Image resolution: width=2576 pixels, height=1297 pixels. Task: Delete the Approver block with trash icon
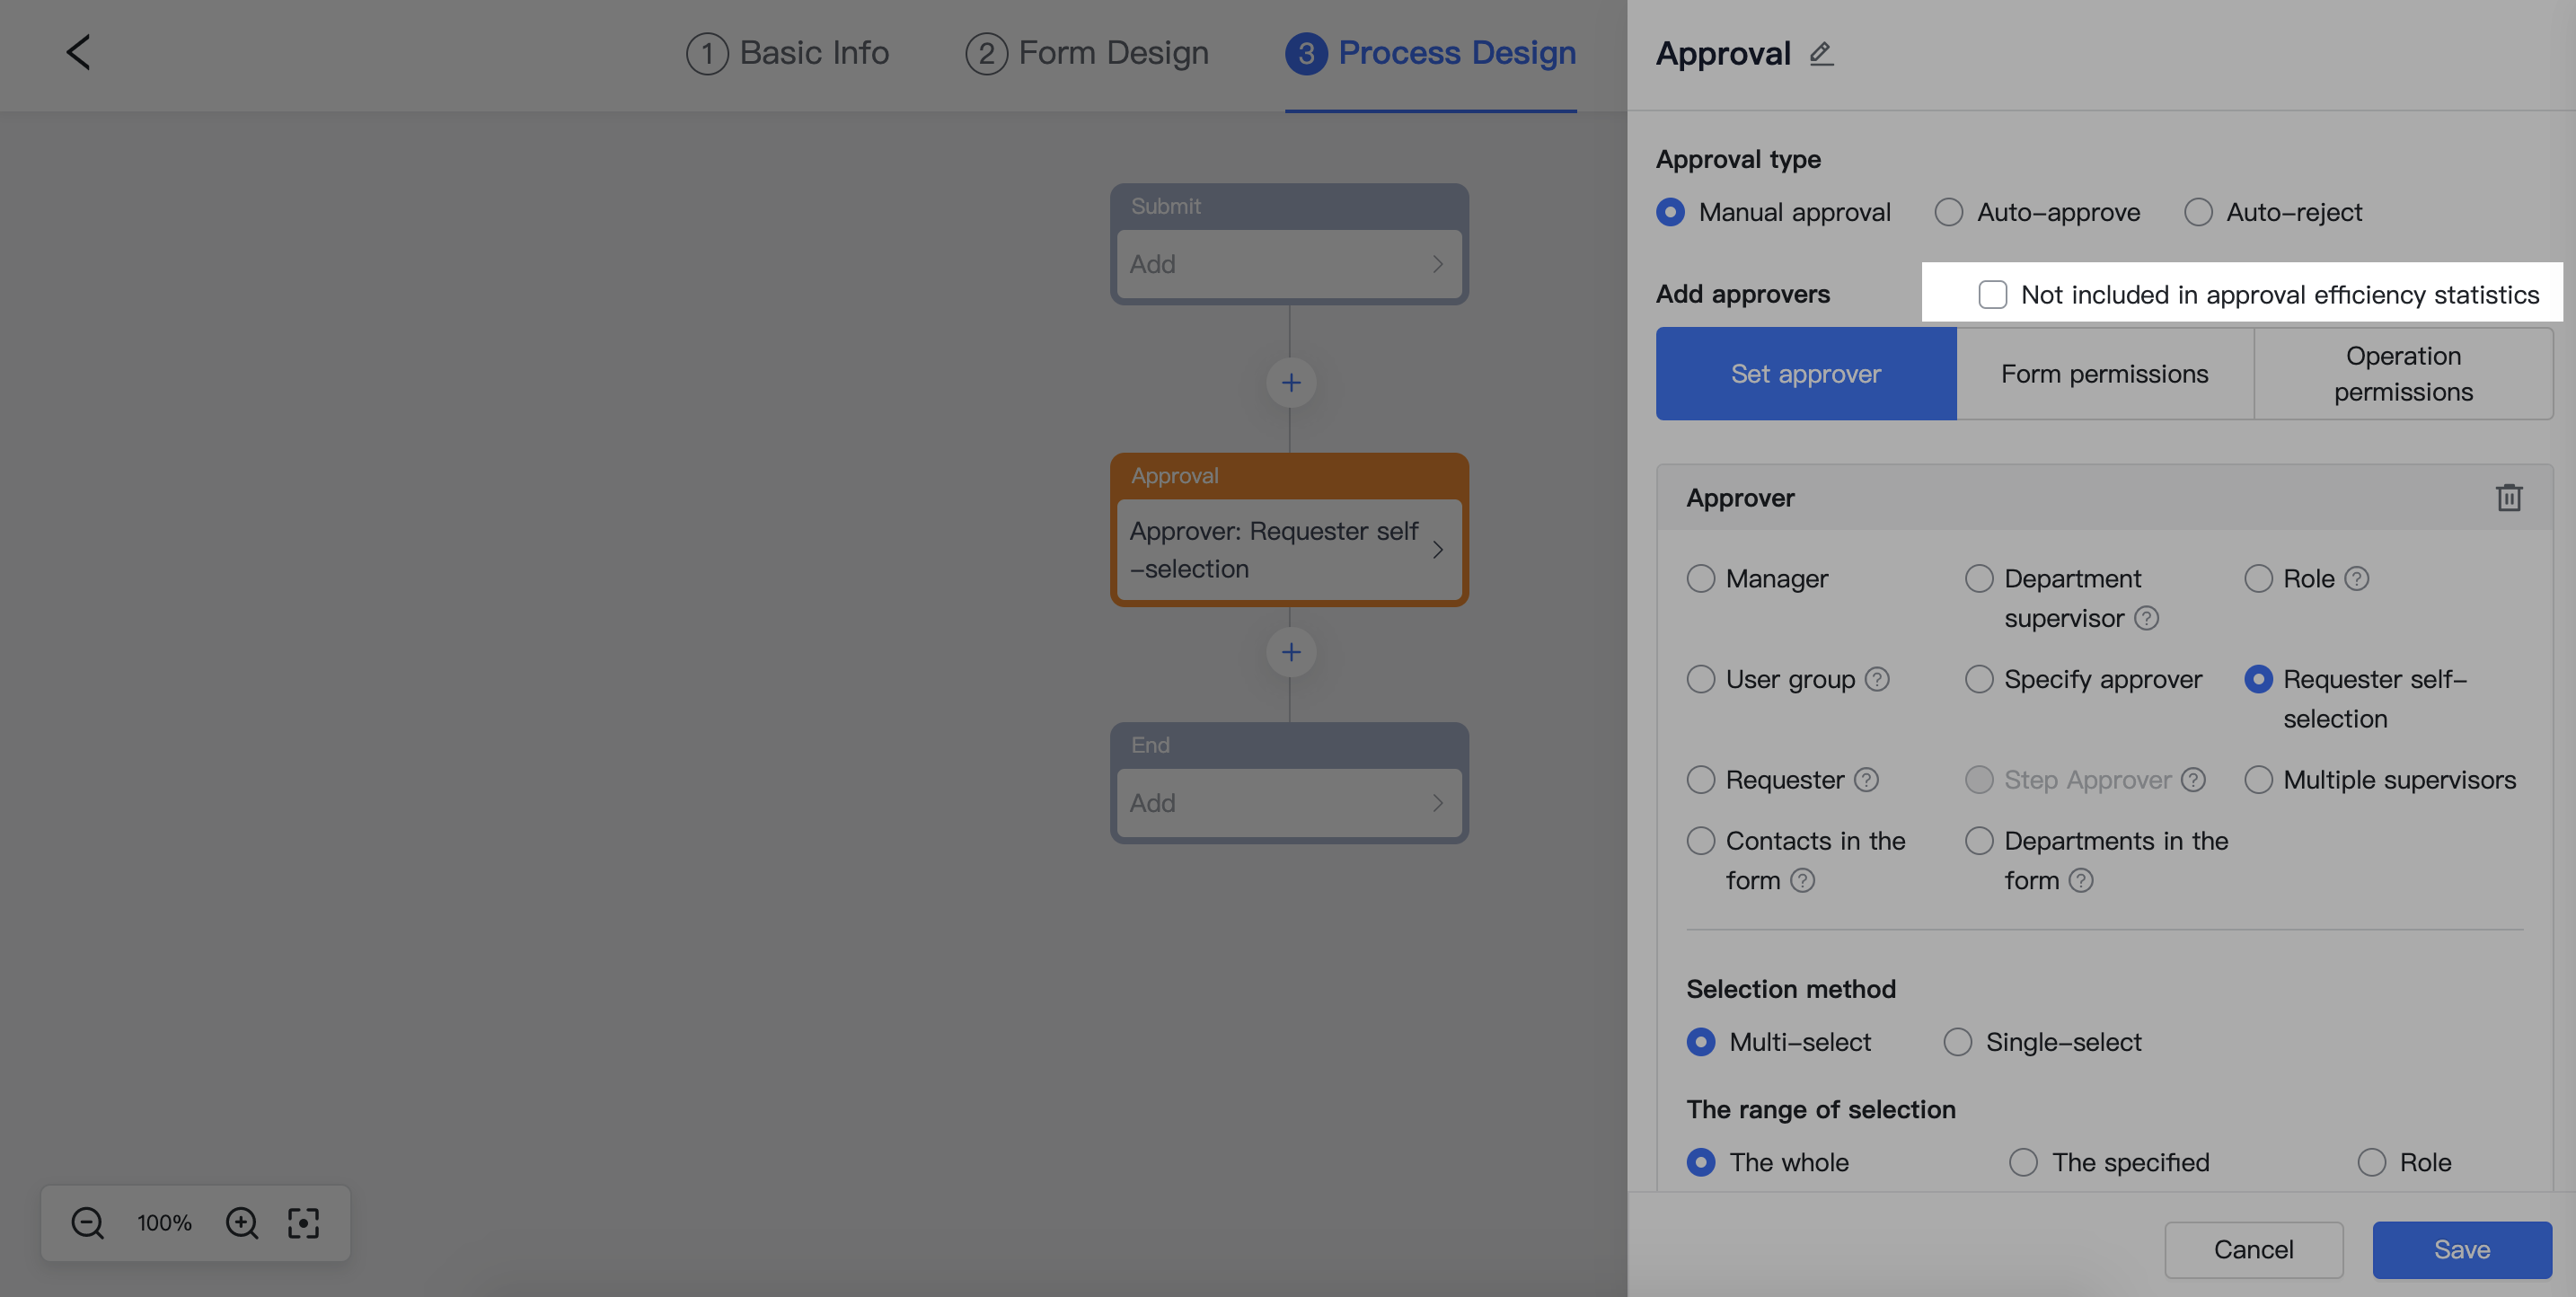coord(2508,497)
